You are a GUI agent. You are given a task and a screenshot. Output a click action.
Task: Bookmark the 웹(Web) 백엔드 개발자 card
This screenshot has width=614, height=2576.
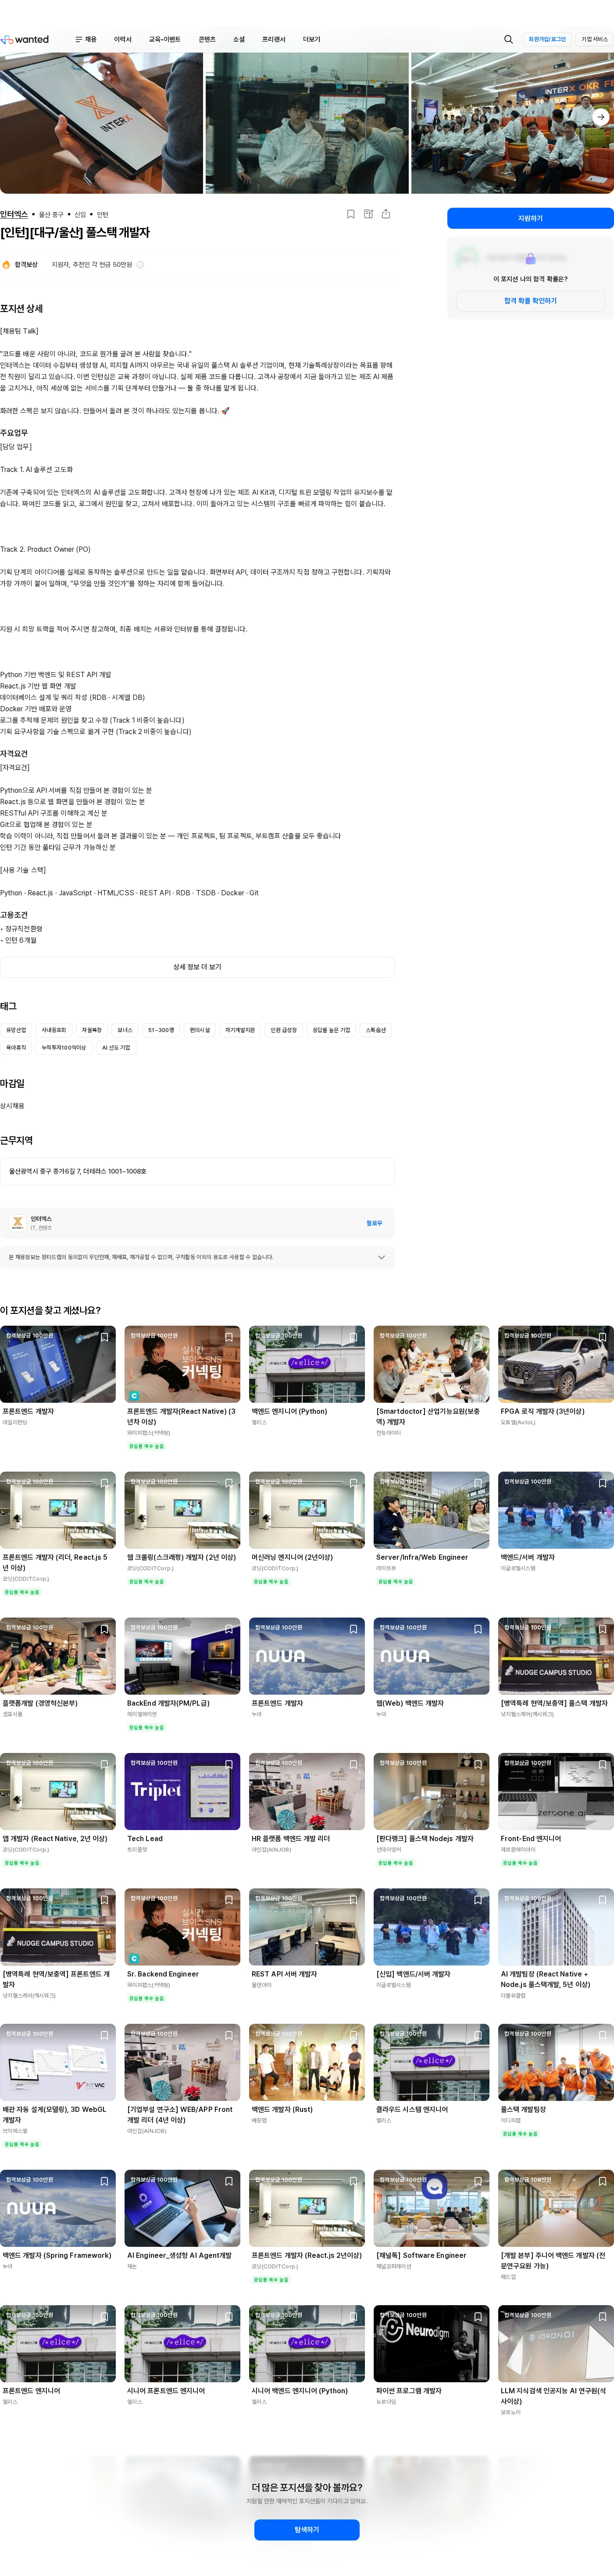click(x=478, y=1629)
